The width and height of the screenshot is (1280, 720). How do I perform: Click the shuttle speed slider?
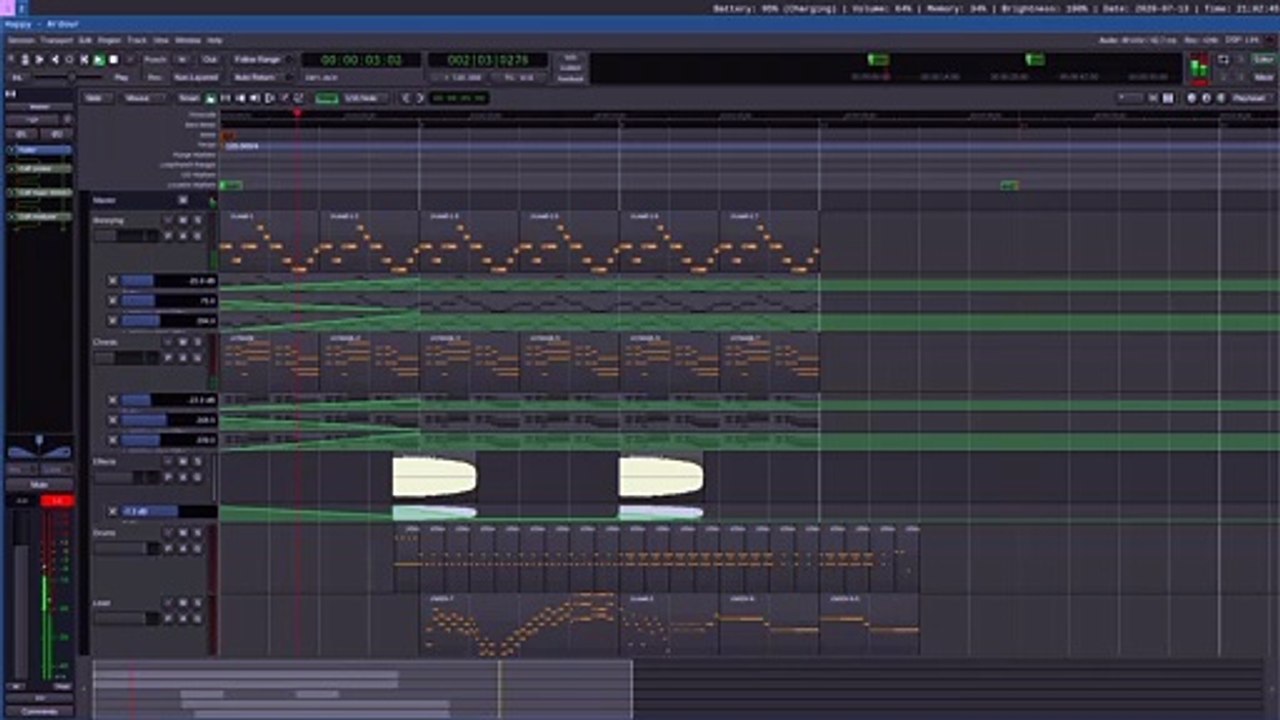tap(74, 77)
